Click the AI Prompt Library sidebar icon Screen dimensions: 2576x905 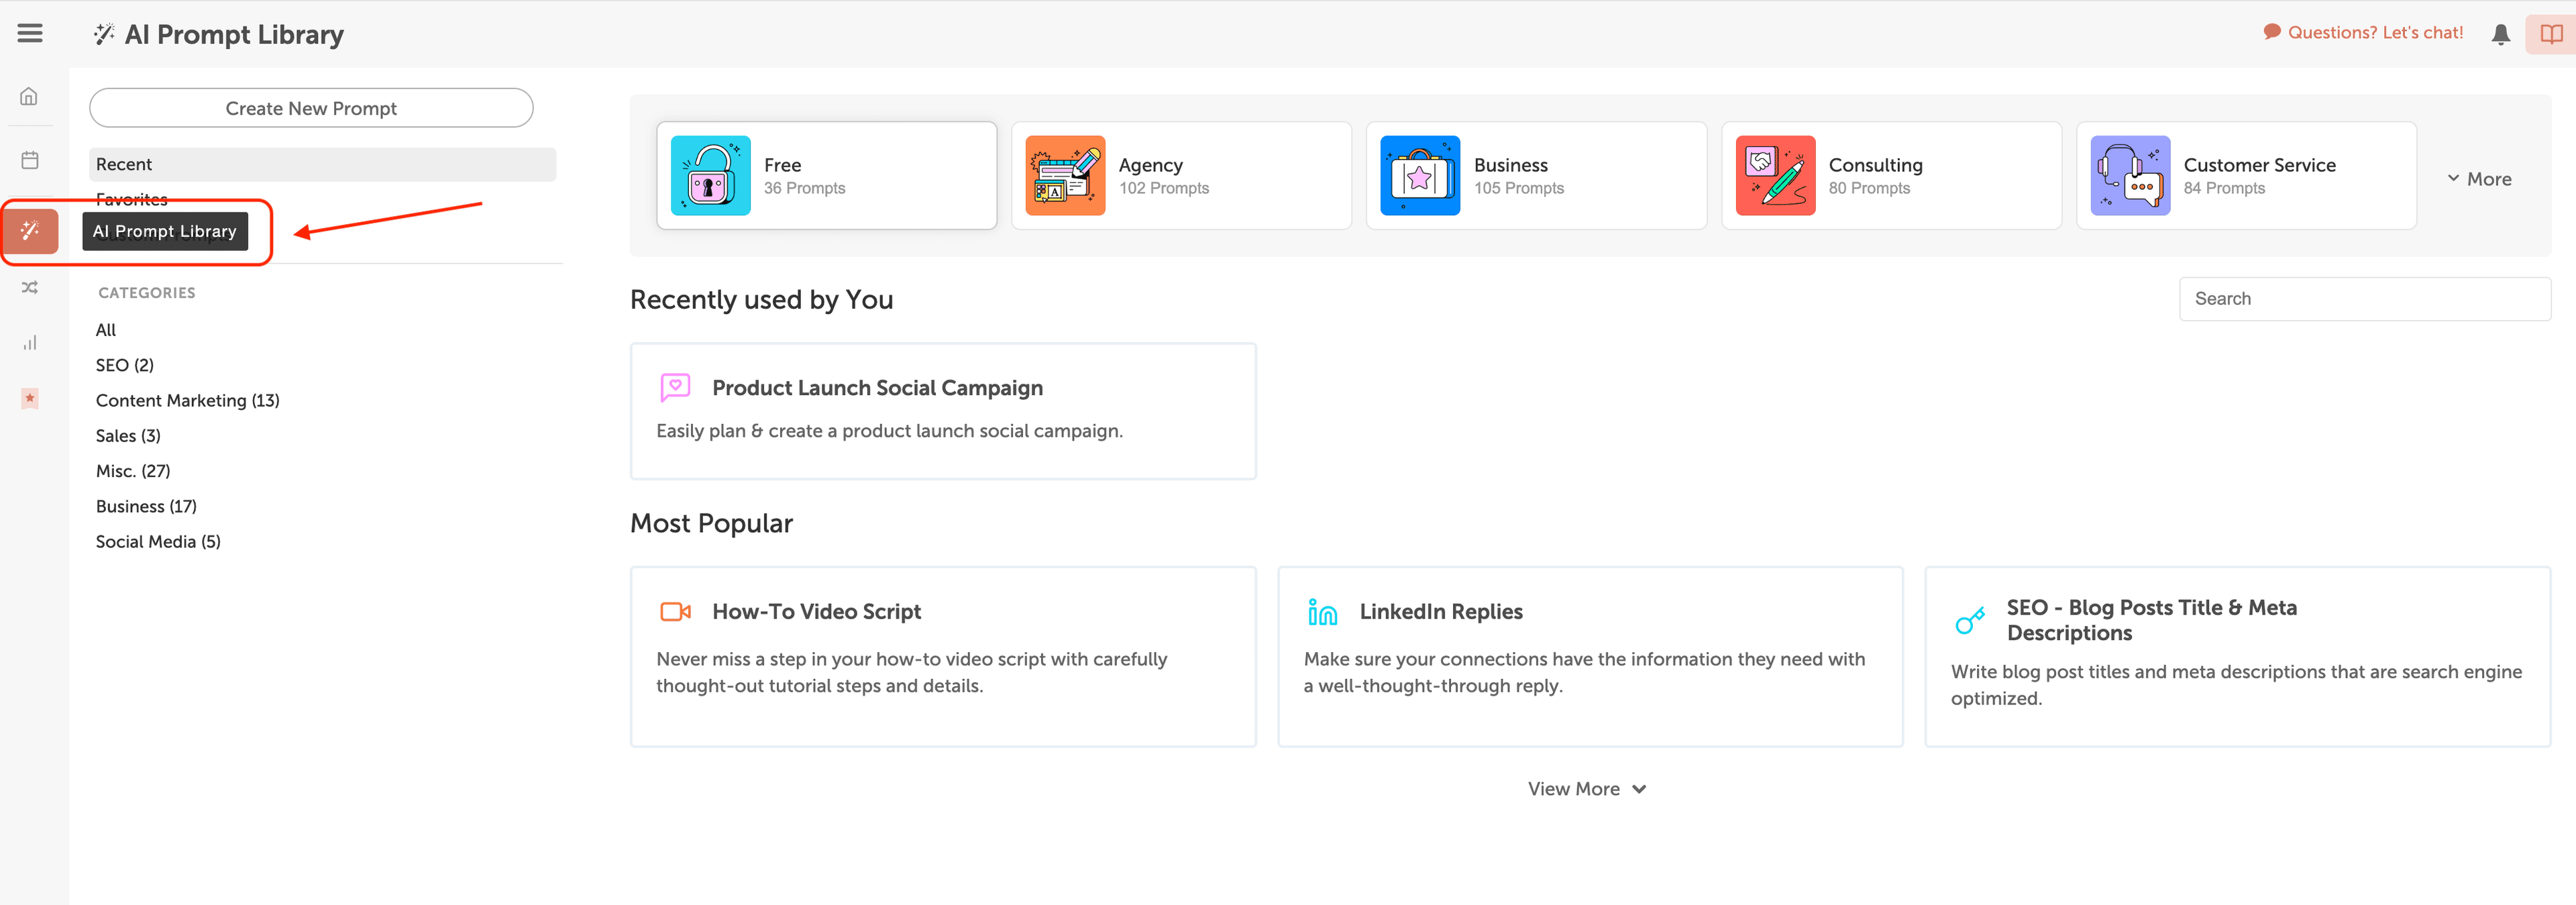click(30, 230)
